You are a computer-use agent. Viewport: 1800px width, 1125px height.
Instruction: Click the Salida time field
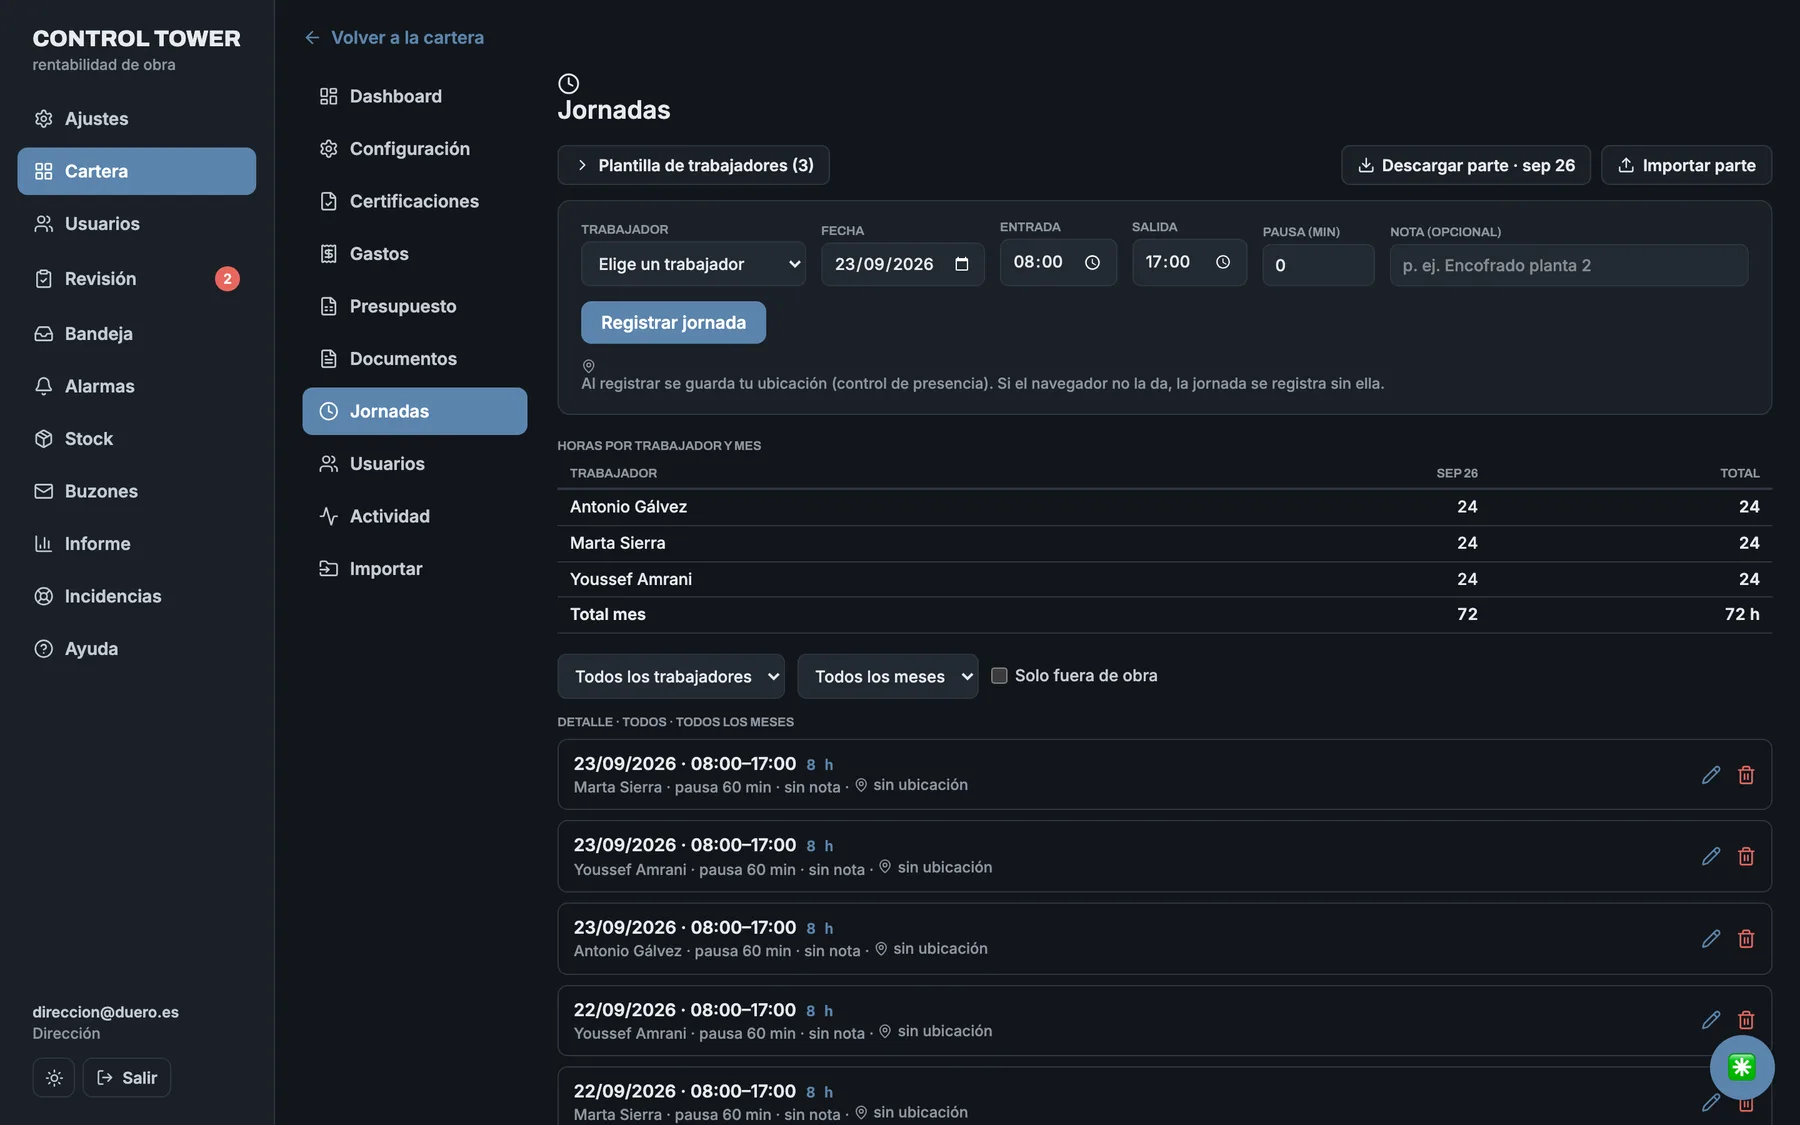(1189, 262)
